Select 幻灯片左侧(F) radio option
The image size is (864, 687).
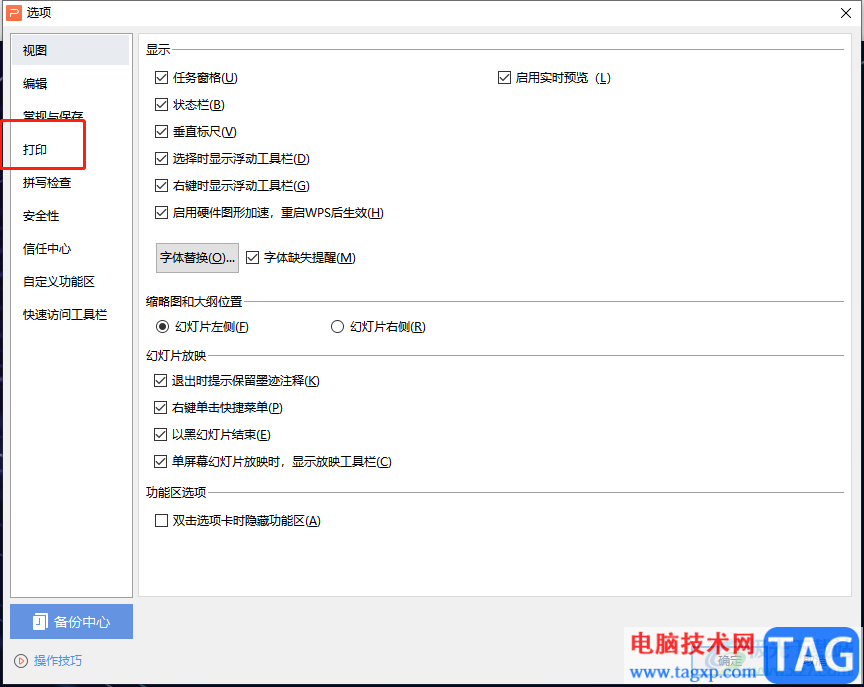tap(162, 327)
